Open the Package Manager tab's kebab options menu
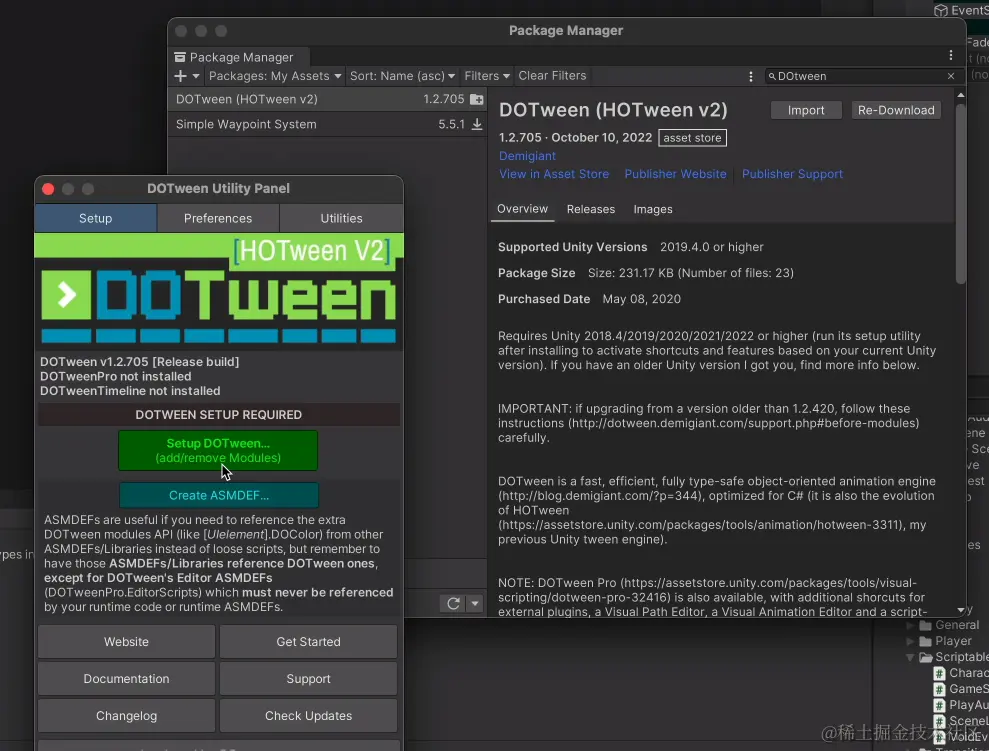The image size is (989, 751). tap(951, 55)
